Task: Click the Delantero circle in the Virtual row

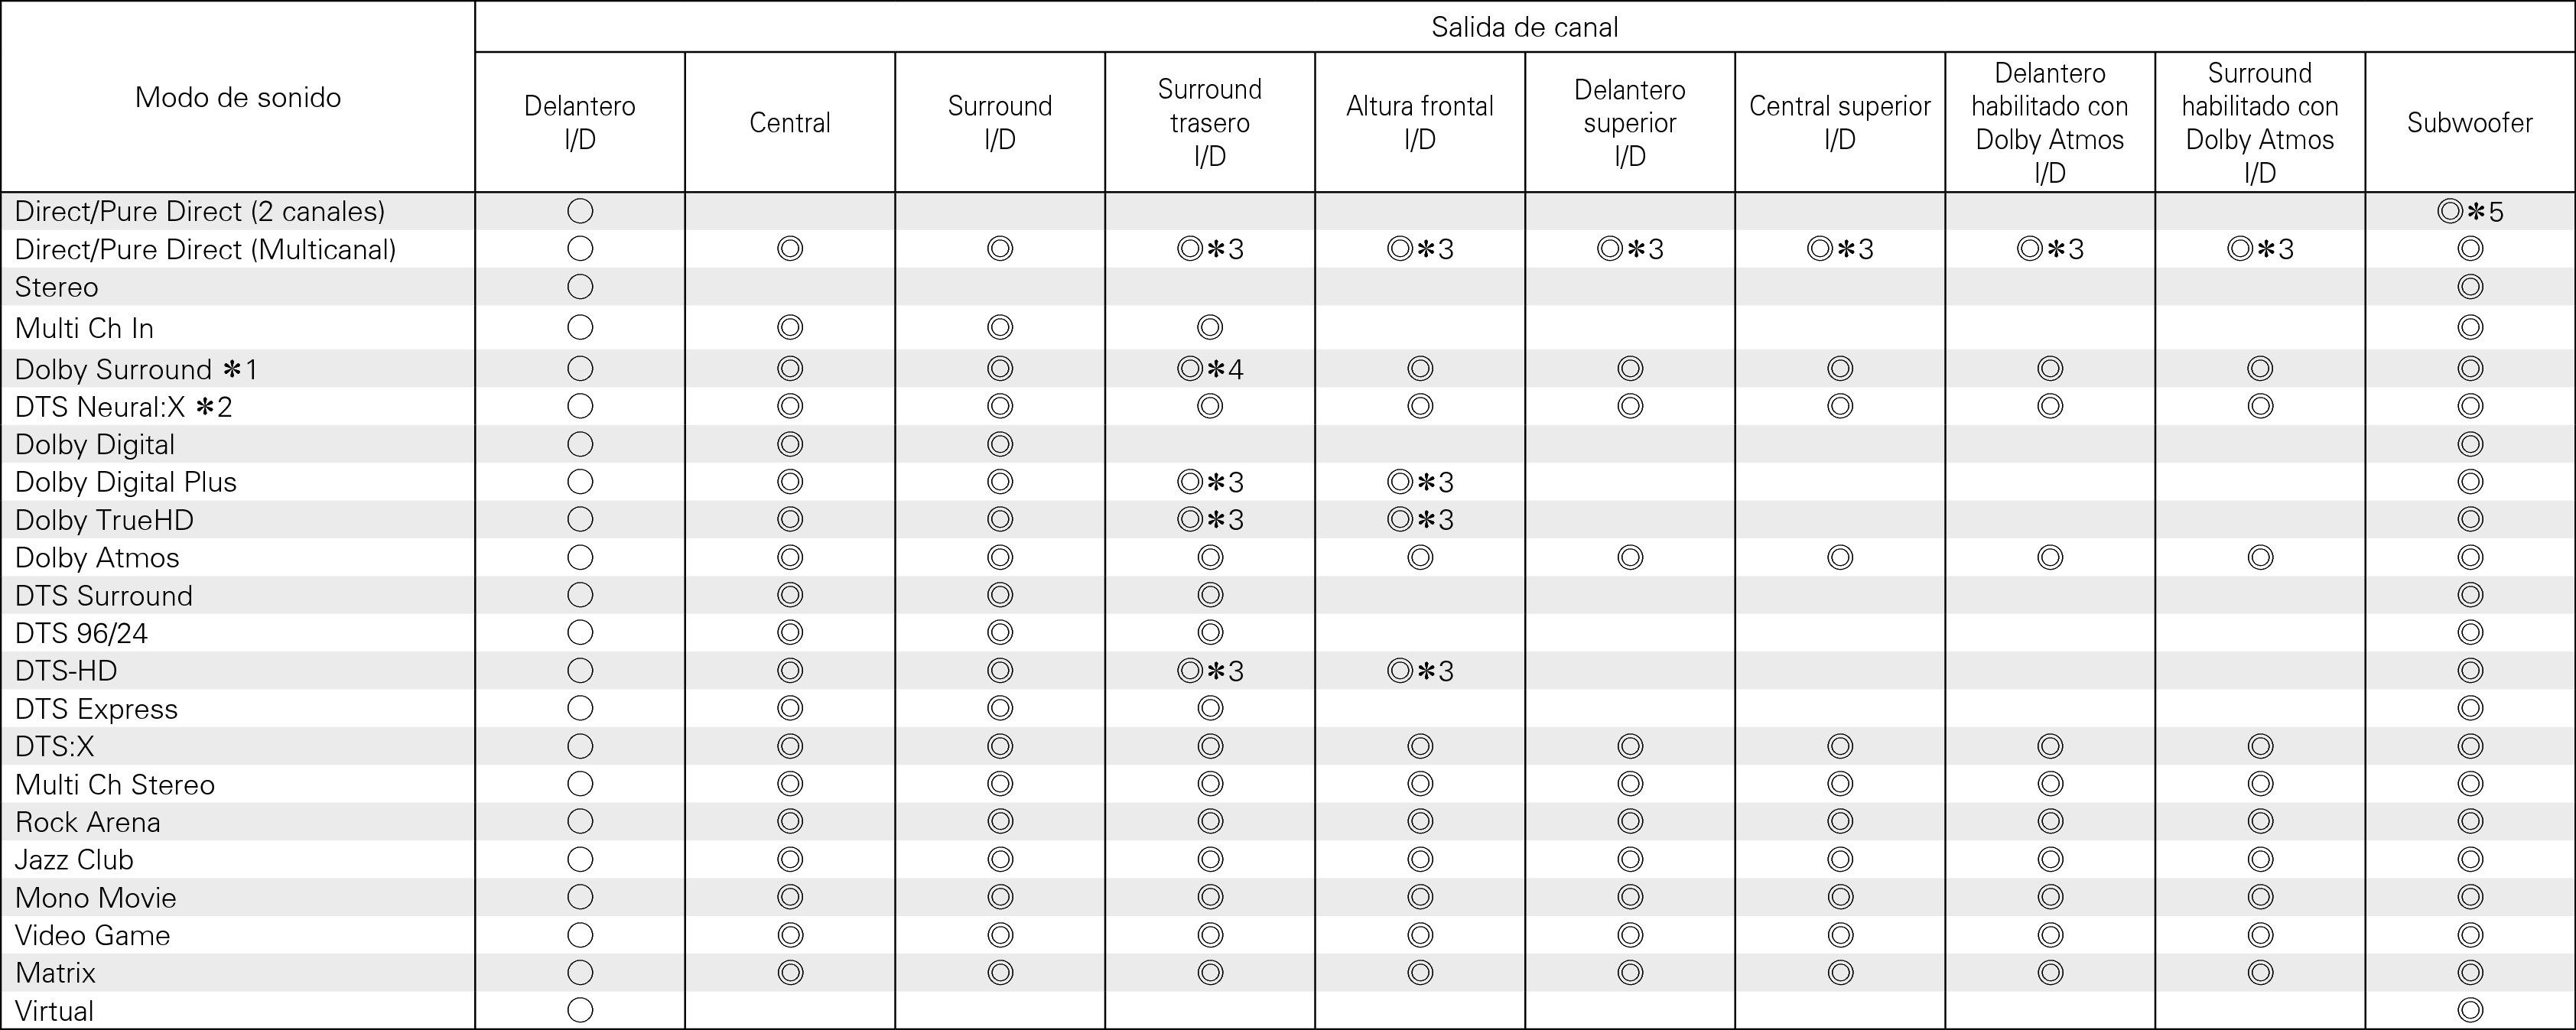Action: (x=580, y=1010)
